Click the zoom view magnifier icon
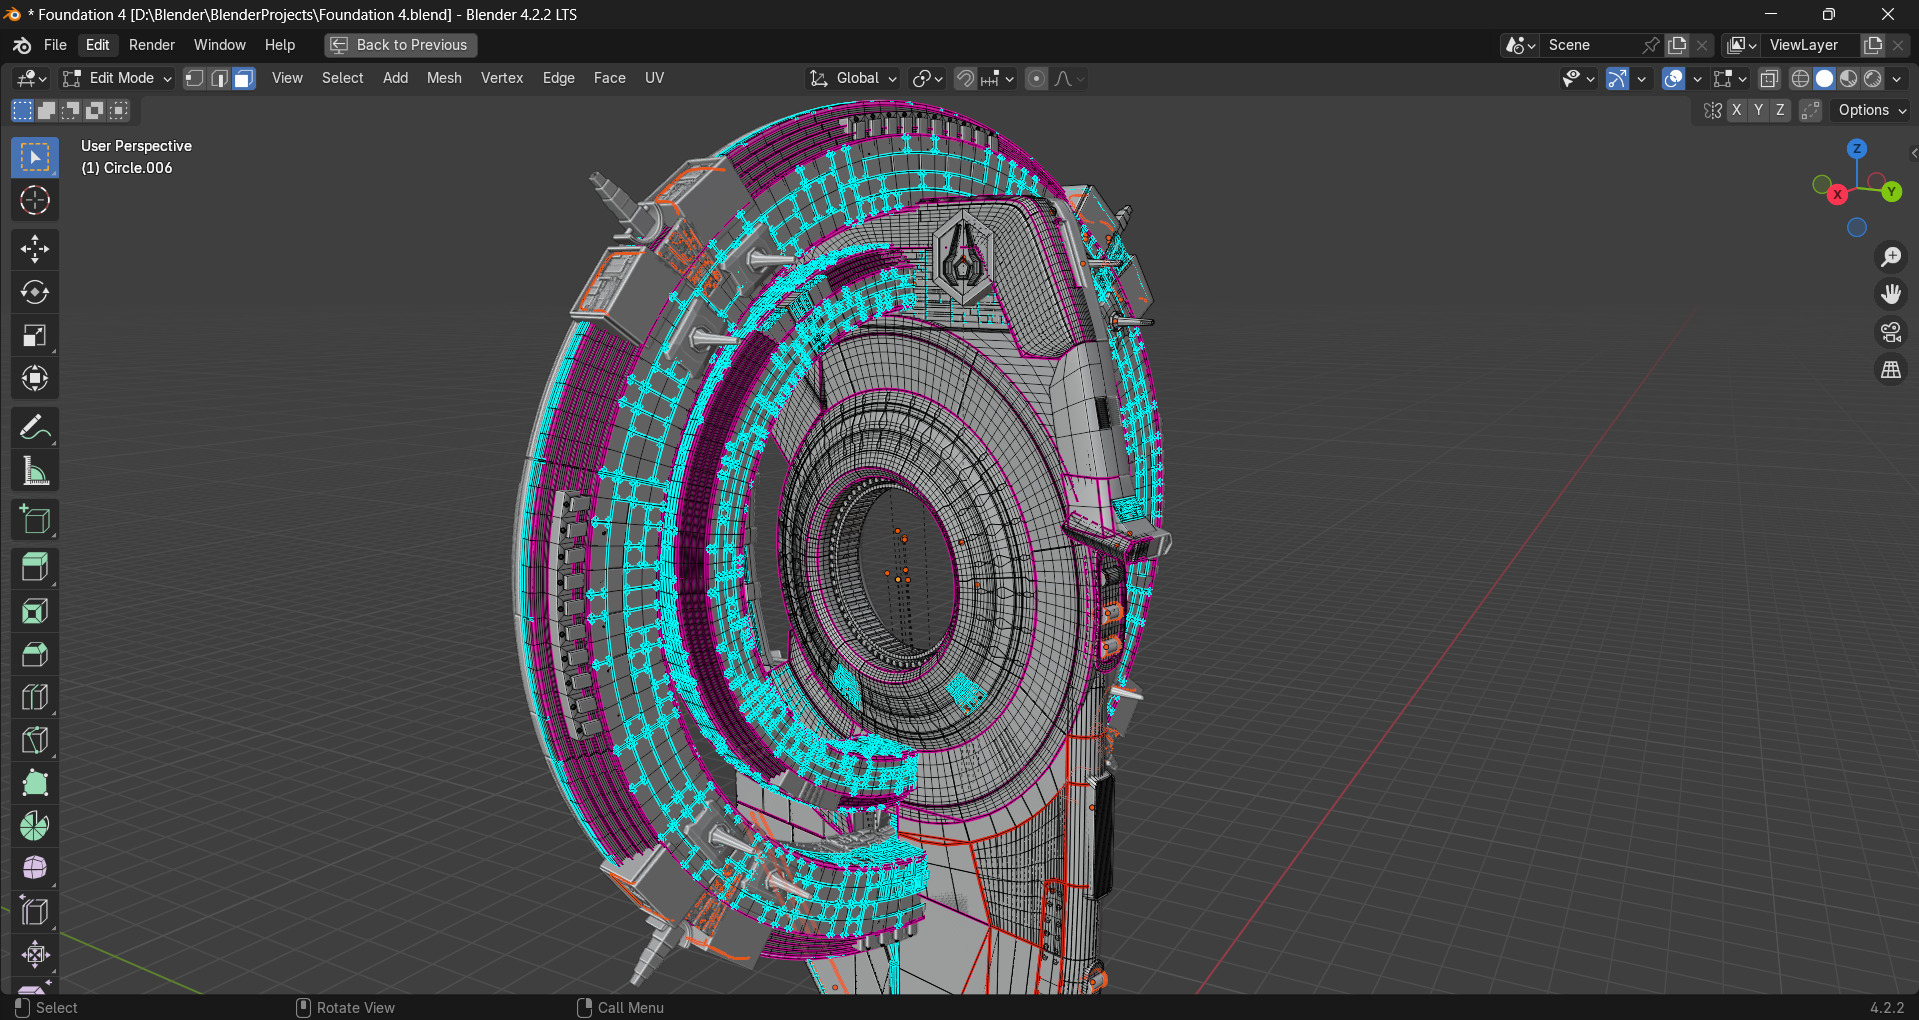The height and width of the screenshot is (1020, 1919). (1890, 257)
